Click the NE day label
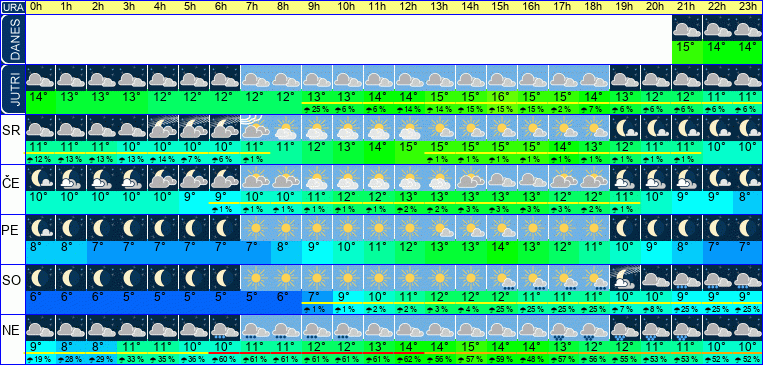This screenshot has height=365, width=763. [11, 331]
